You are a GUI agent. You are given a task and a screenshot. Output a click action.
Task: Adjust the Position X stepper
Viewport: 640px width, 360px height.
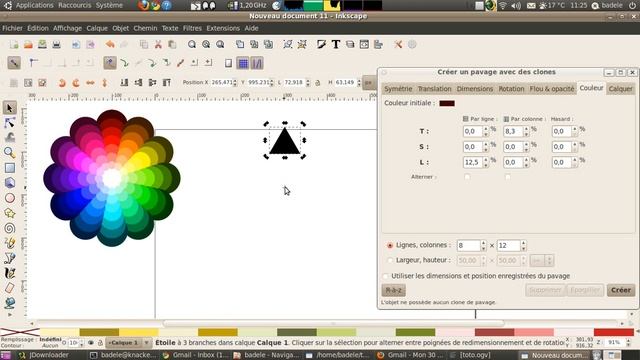click(235, 83)
